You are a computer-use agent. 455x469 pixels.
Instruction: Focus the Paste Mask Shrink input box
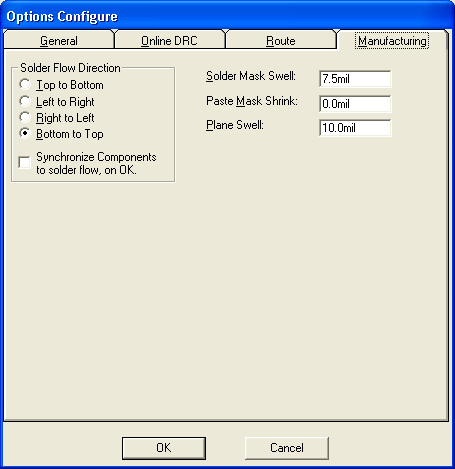pyautogui.click(x=355, y=104)
